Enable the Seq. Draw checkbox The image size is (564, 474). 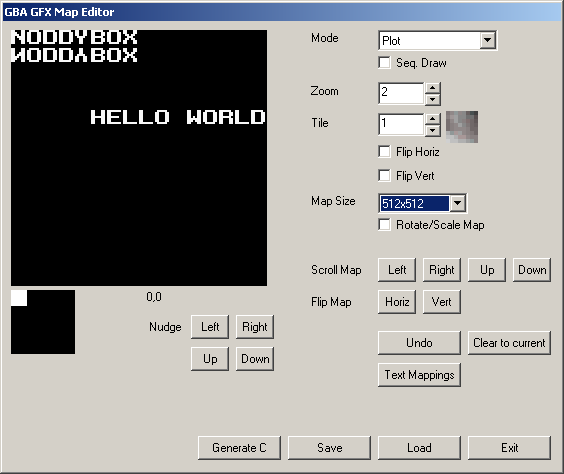[385, 63]
